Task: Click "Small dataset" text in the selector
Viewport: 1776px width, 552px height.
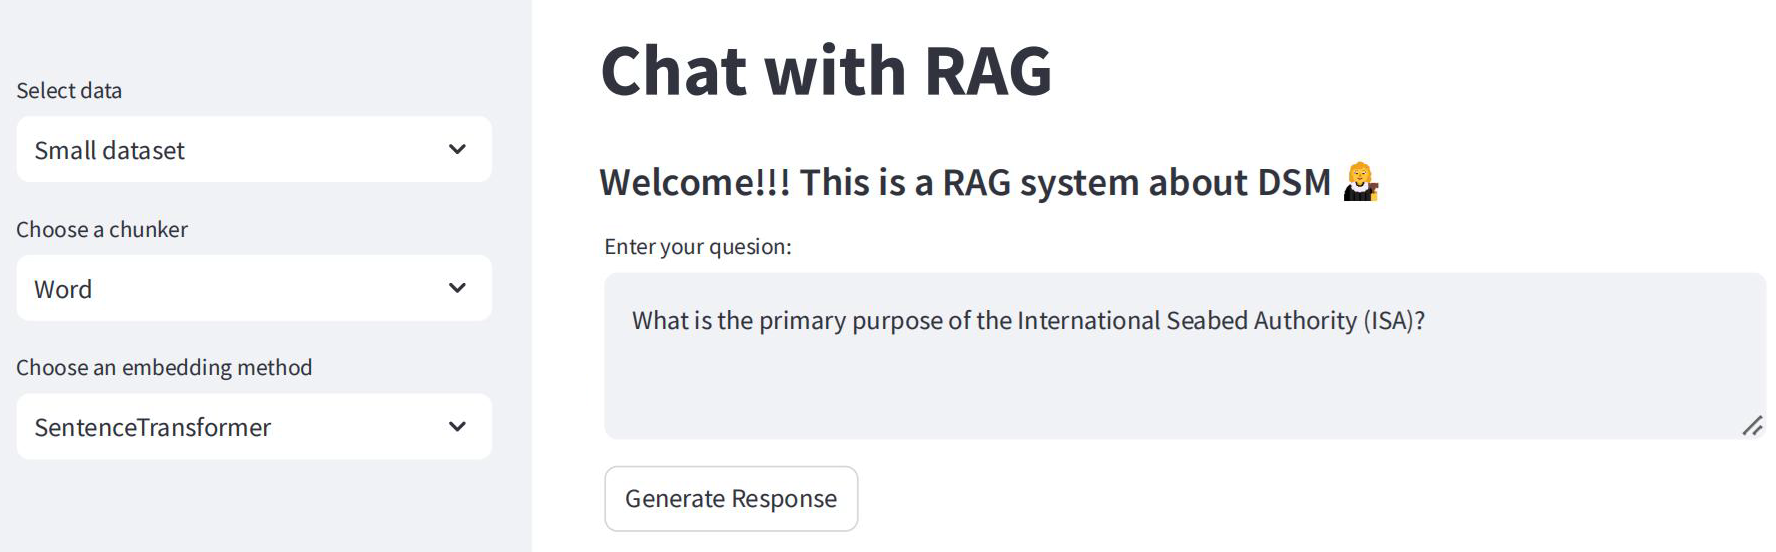Action: point(110,151)
